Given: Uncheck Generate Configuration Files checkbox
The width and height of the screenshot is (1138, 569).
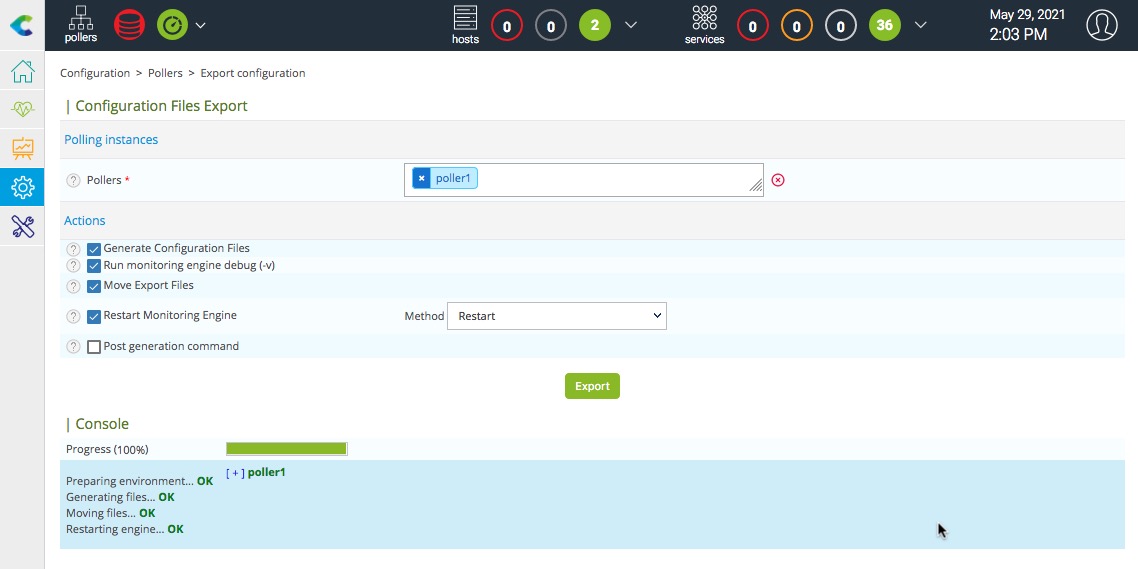Looking at the screenshot, I should (x=94, y=249).
